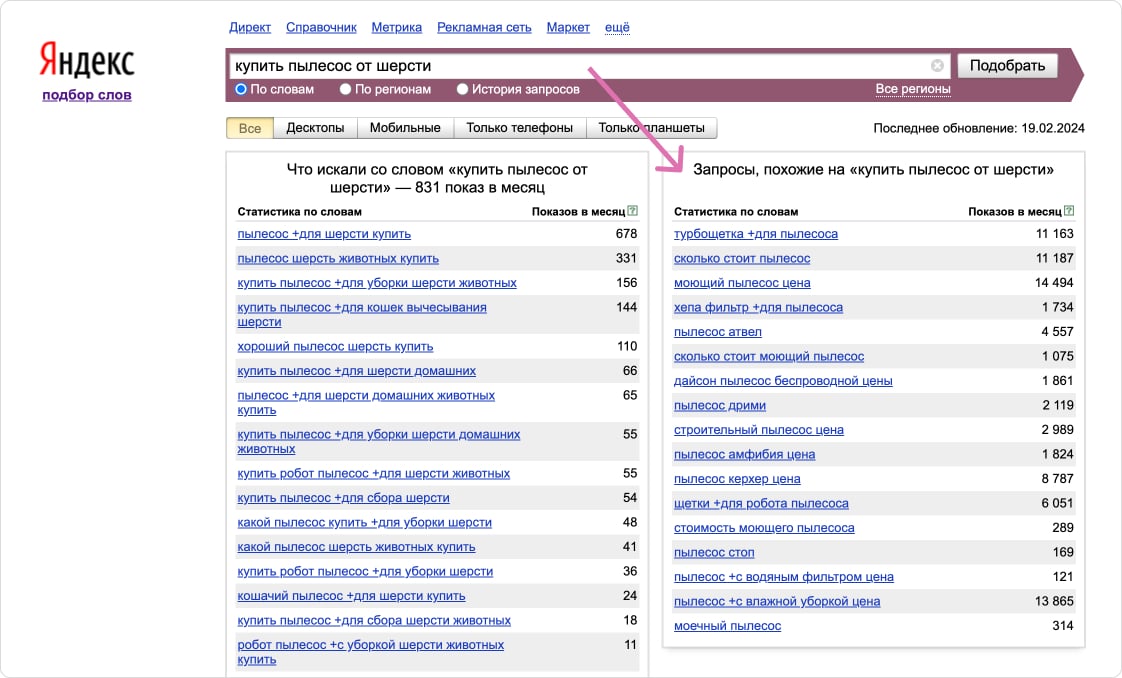The height and width of the screenshot is (678, 1122).
Task: Switch to the 'Мобильные' tab
Action: point(405,128)
